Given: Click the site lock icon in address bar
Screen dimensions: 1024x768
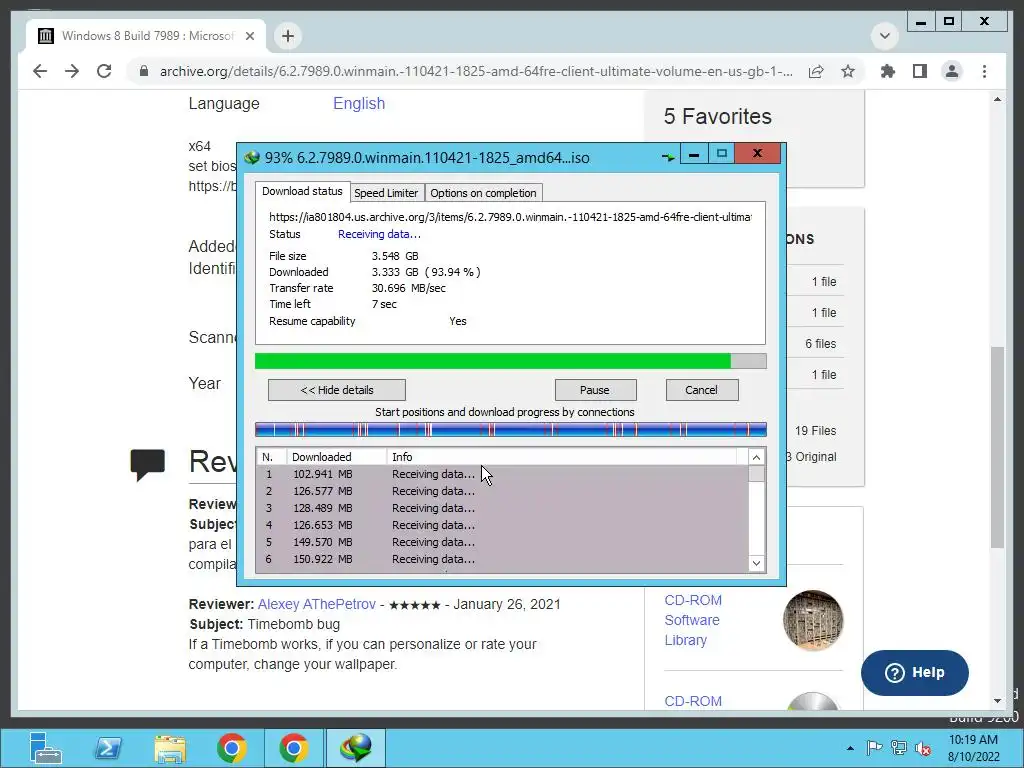Looking at the screenshot, I should [144, 71].
